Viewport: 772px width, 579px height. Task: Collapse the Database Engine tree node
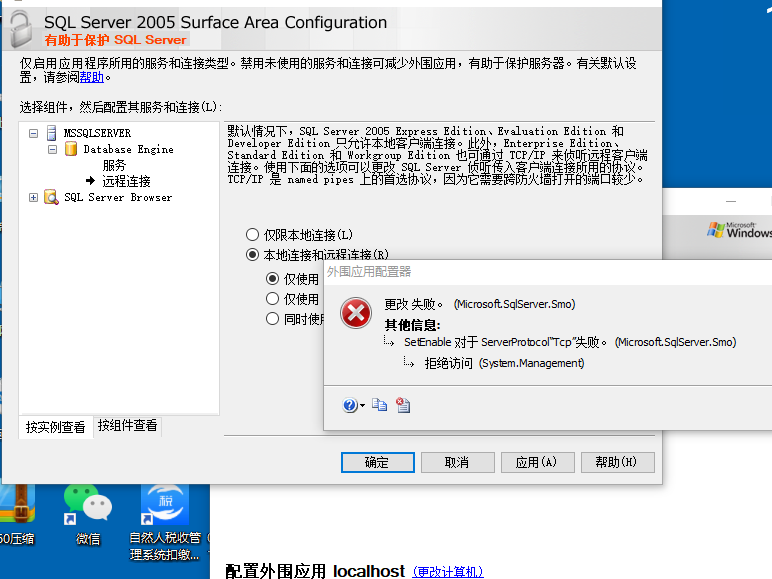[x=53, y=149]
